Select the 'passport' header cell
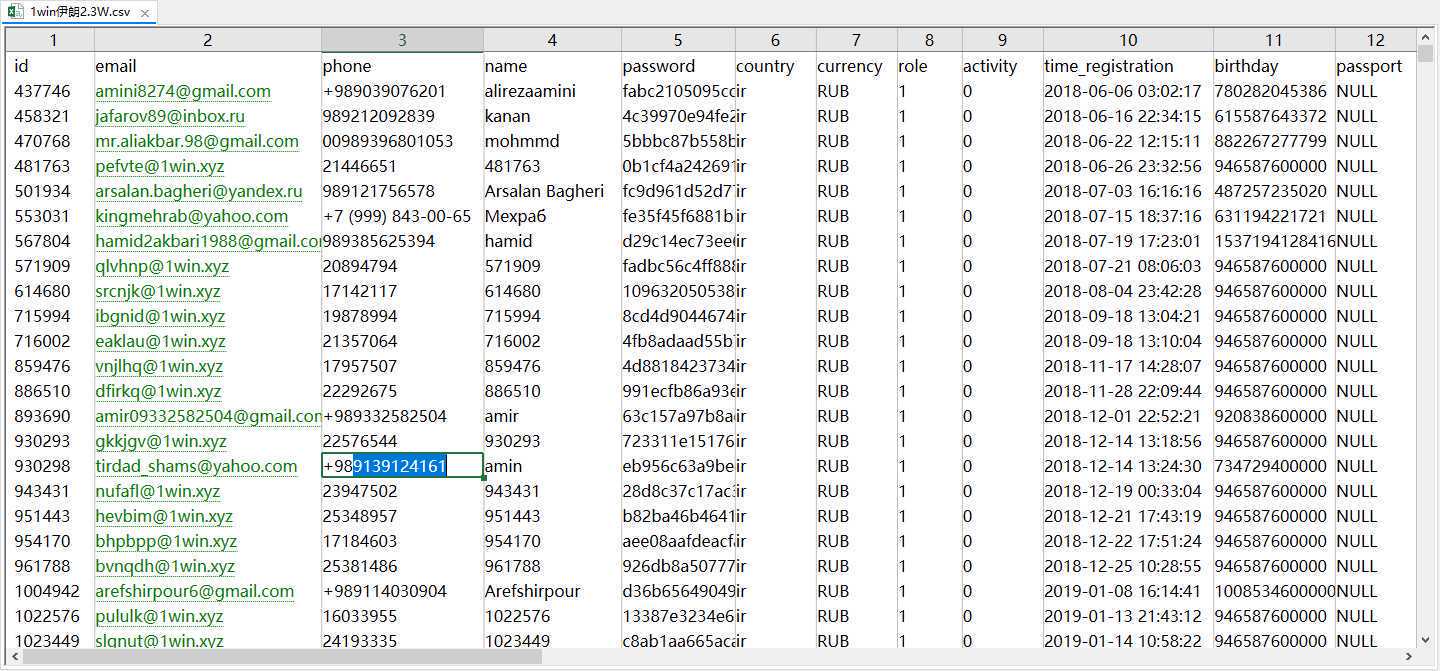Screen dimensions: 1440x671 point(1375,66)
